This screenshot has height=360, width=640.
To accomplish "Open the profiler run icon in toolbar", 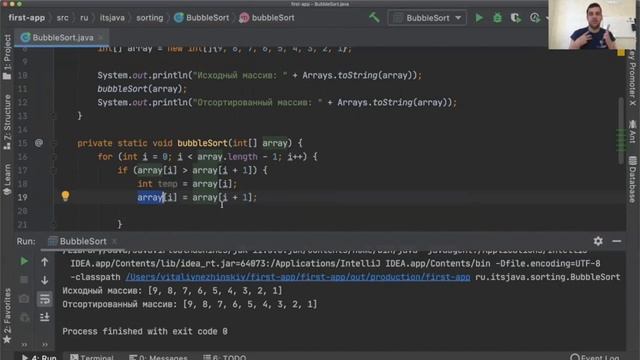I will point(535,18).
